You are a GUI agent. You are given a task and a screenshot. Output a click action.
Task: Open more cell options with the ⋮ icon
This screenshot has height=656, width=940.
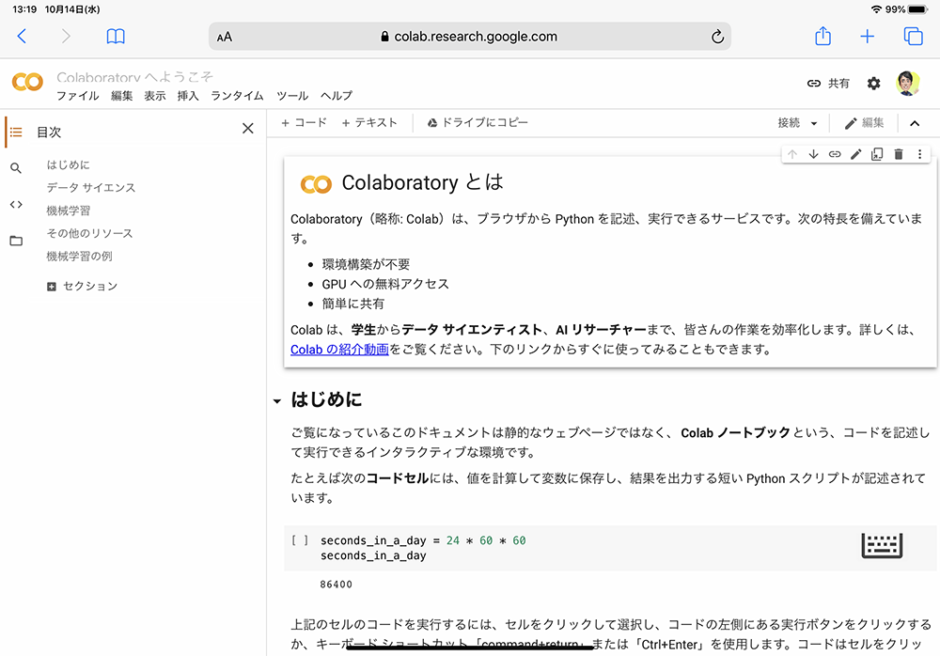[x=921, y=154]
